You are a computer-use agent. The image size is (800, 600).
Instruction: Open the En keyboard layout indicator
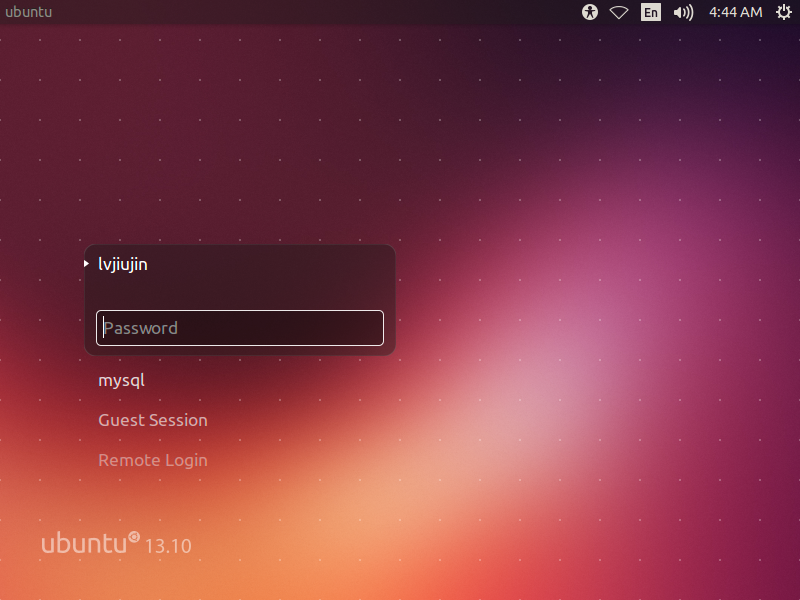click(x=651, y=12)
